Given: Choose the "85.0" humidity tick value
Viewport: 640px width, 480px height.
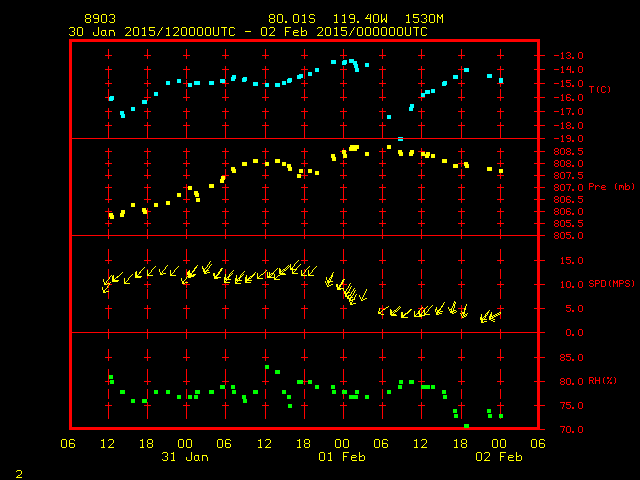Looking at the screenshot, I should pyautogui.click(x=571, y=358).
